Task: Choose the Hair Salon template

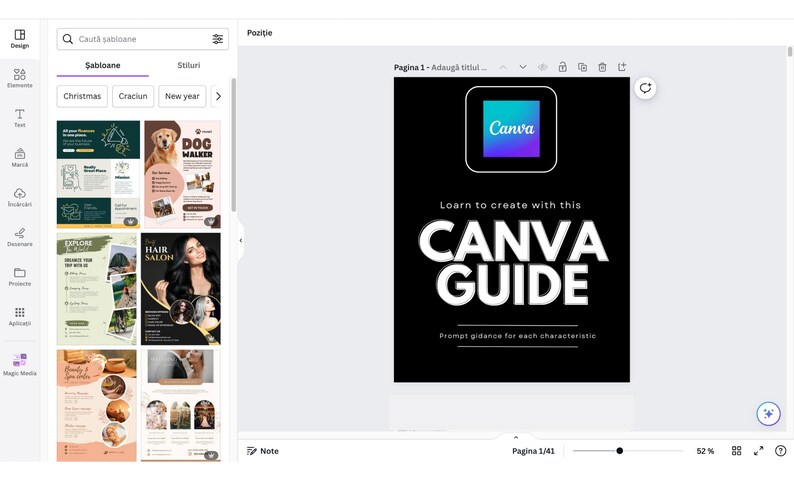Action: pos(181,289)
